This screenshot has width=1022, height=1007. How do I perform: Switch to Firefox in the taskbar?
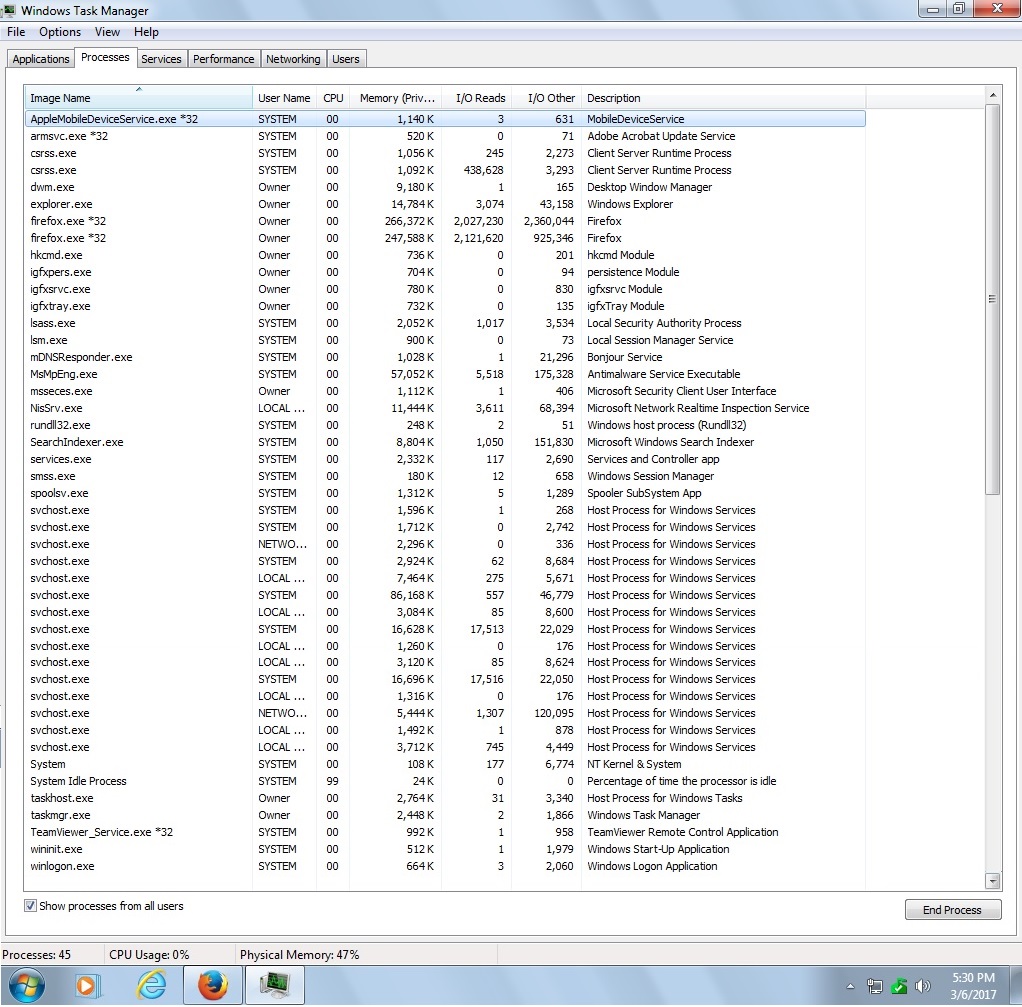coord(212,985)
